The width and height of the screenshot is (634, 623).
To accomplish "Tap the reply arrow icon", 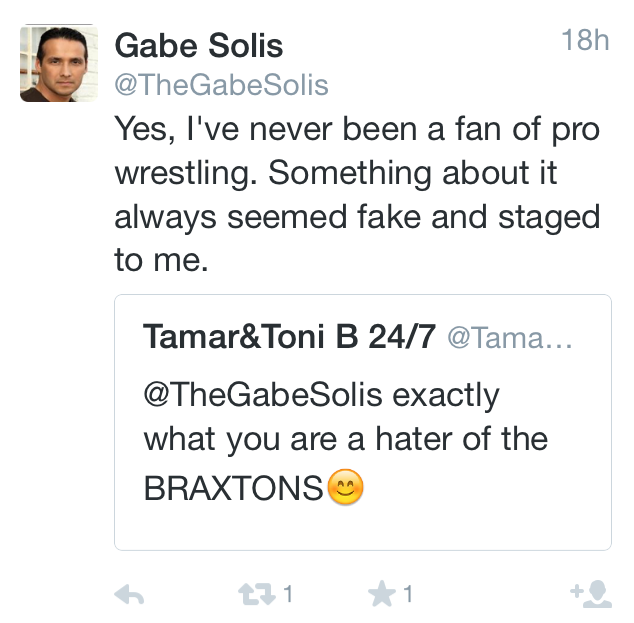I will (x=129, y=595).
